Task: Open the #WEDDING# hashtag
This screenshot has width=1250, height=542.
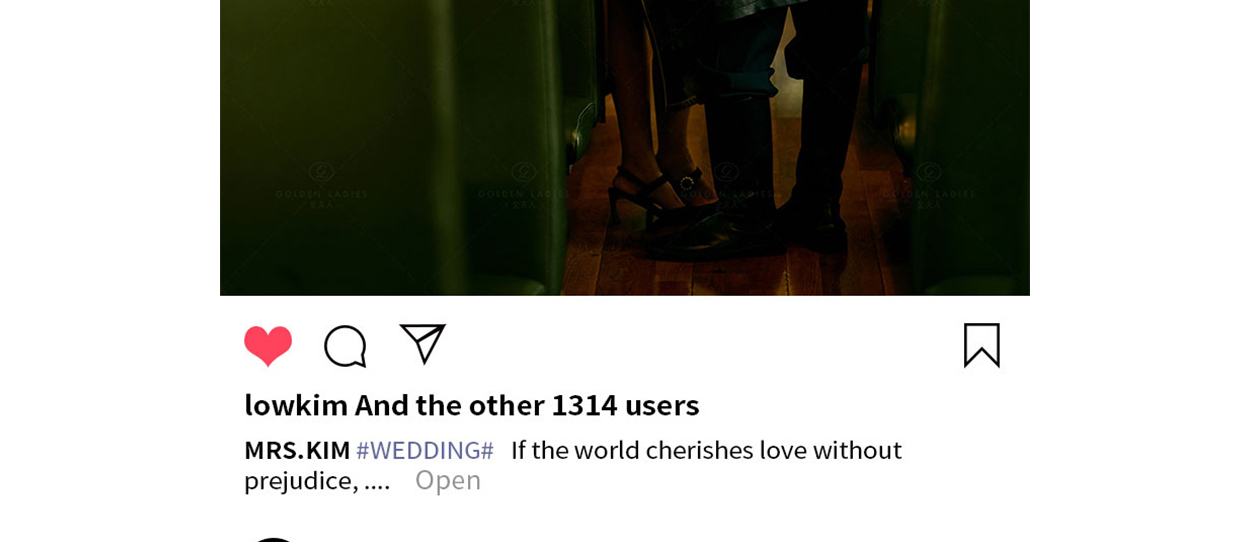Action: 425,450
